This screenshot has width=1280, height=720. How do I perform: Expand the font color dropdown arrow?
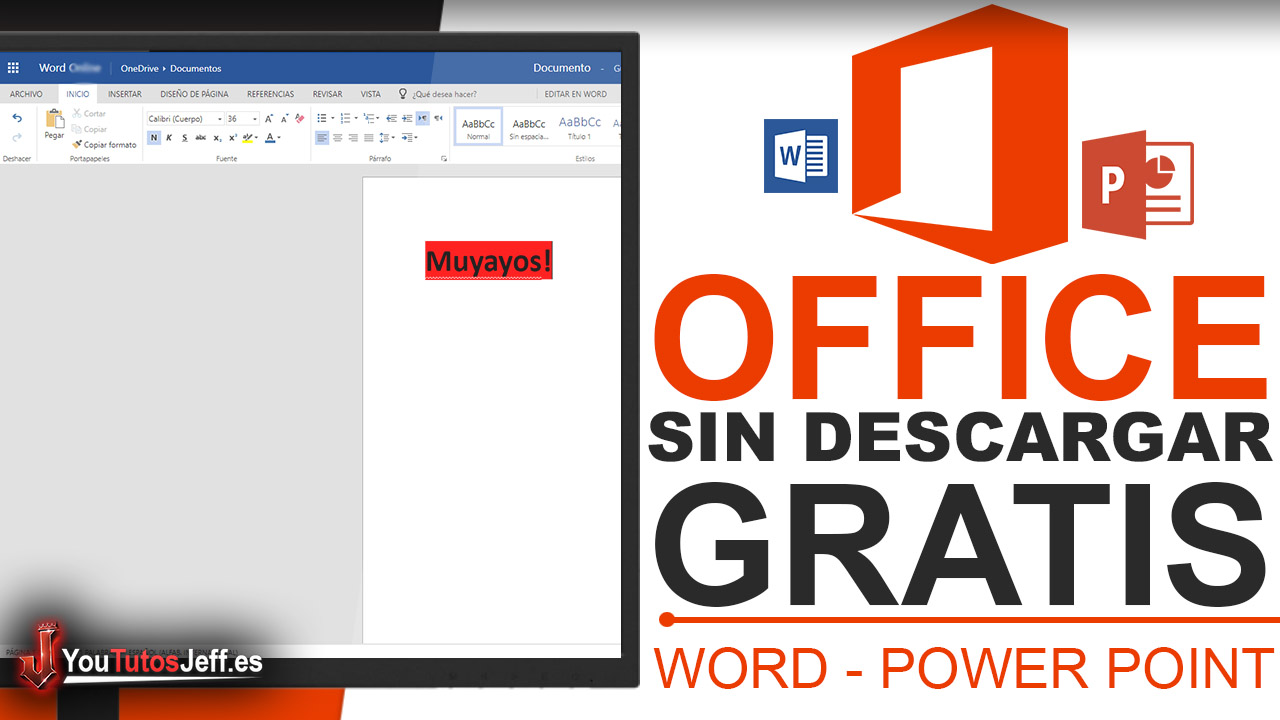[279, 138]
